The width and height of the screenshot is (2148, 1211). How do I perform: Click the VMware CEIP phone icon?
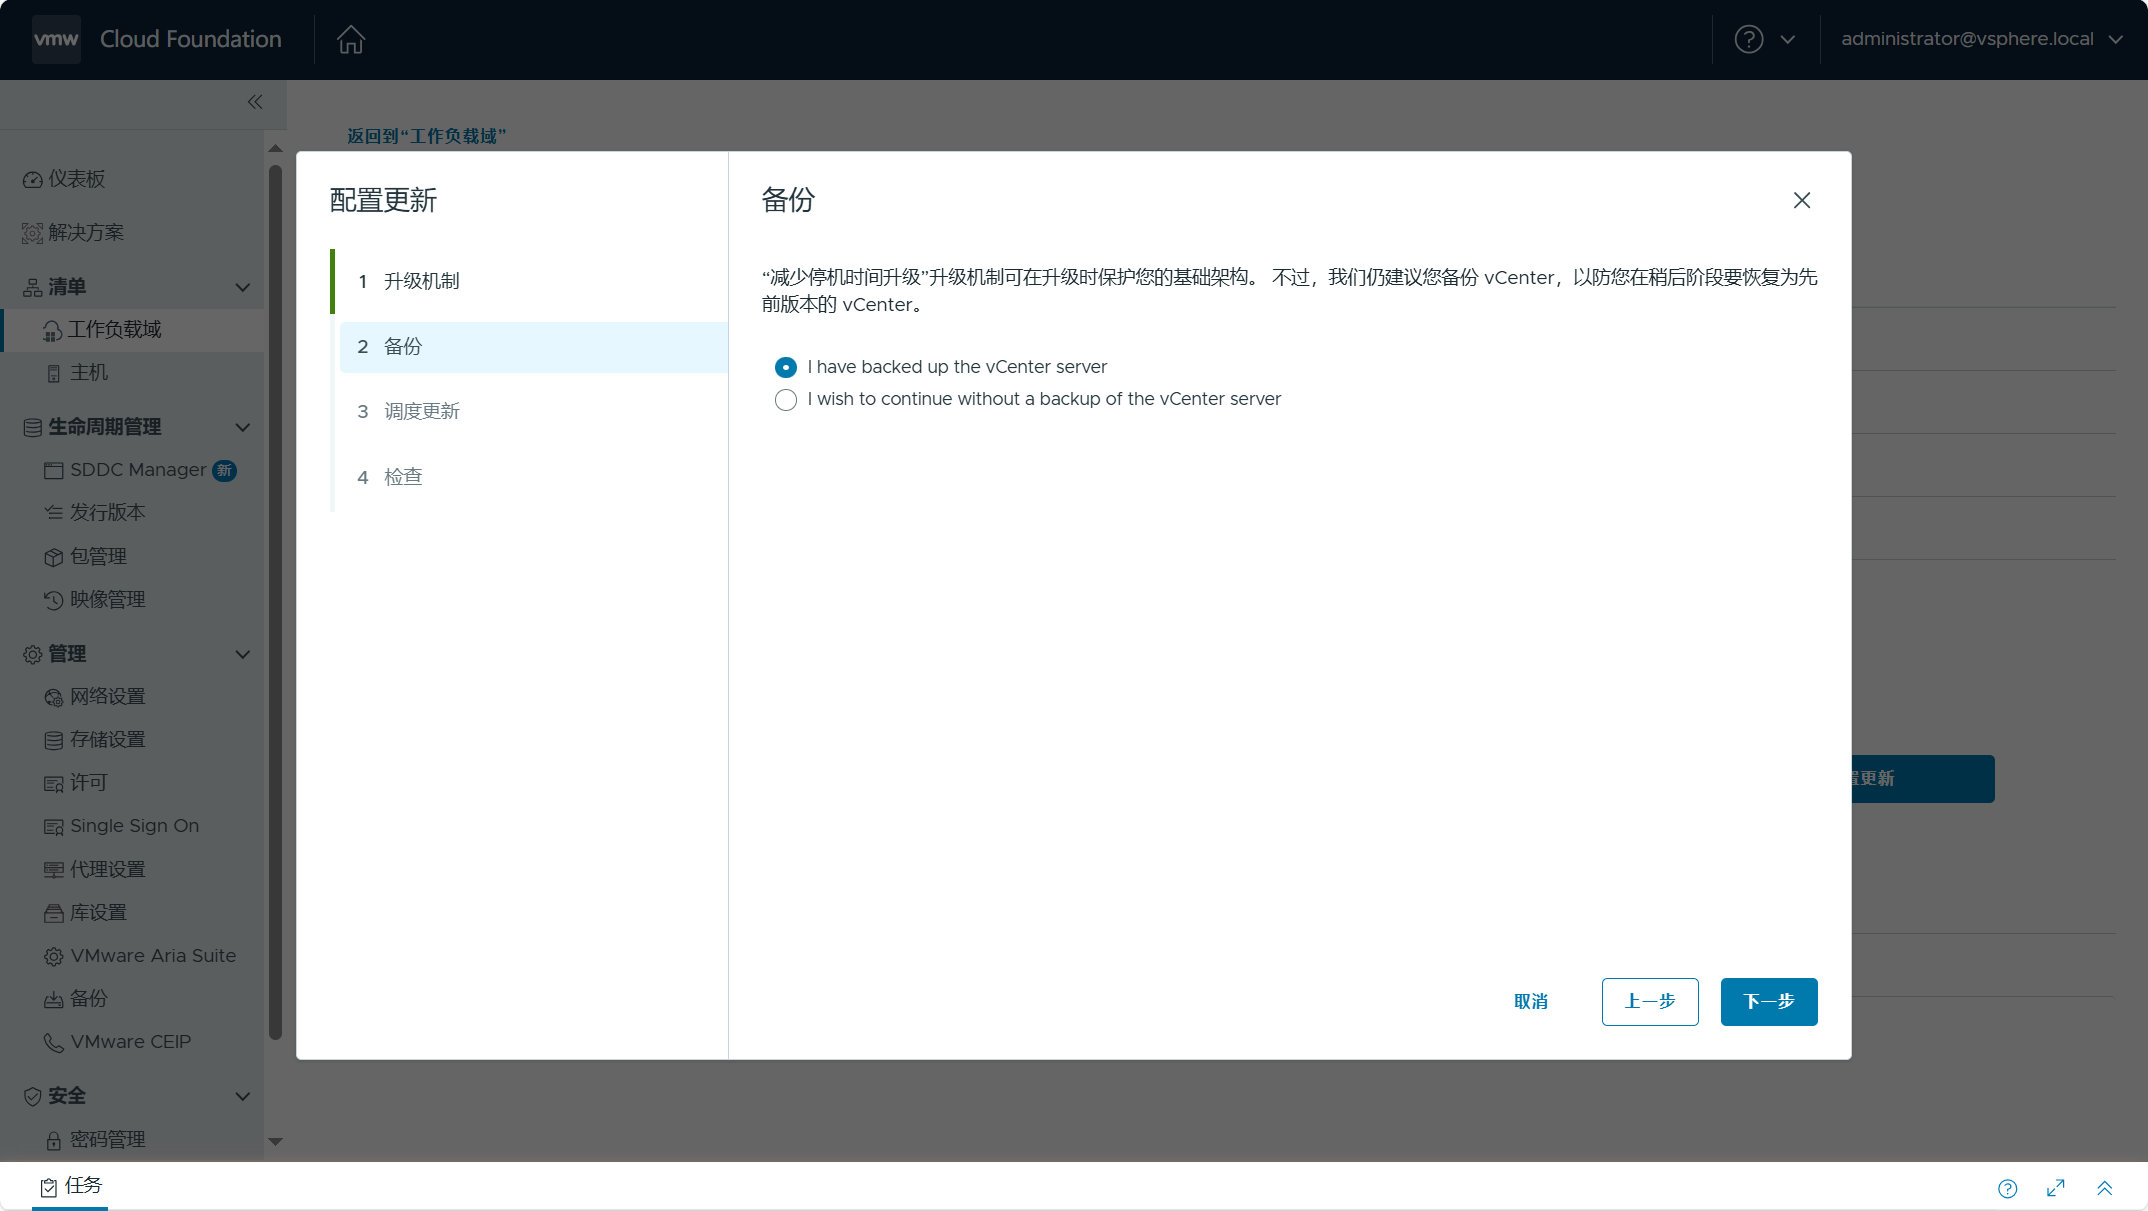[x=54, y=1043]
